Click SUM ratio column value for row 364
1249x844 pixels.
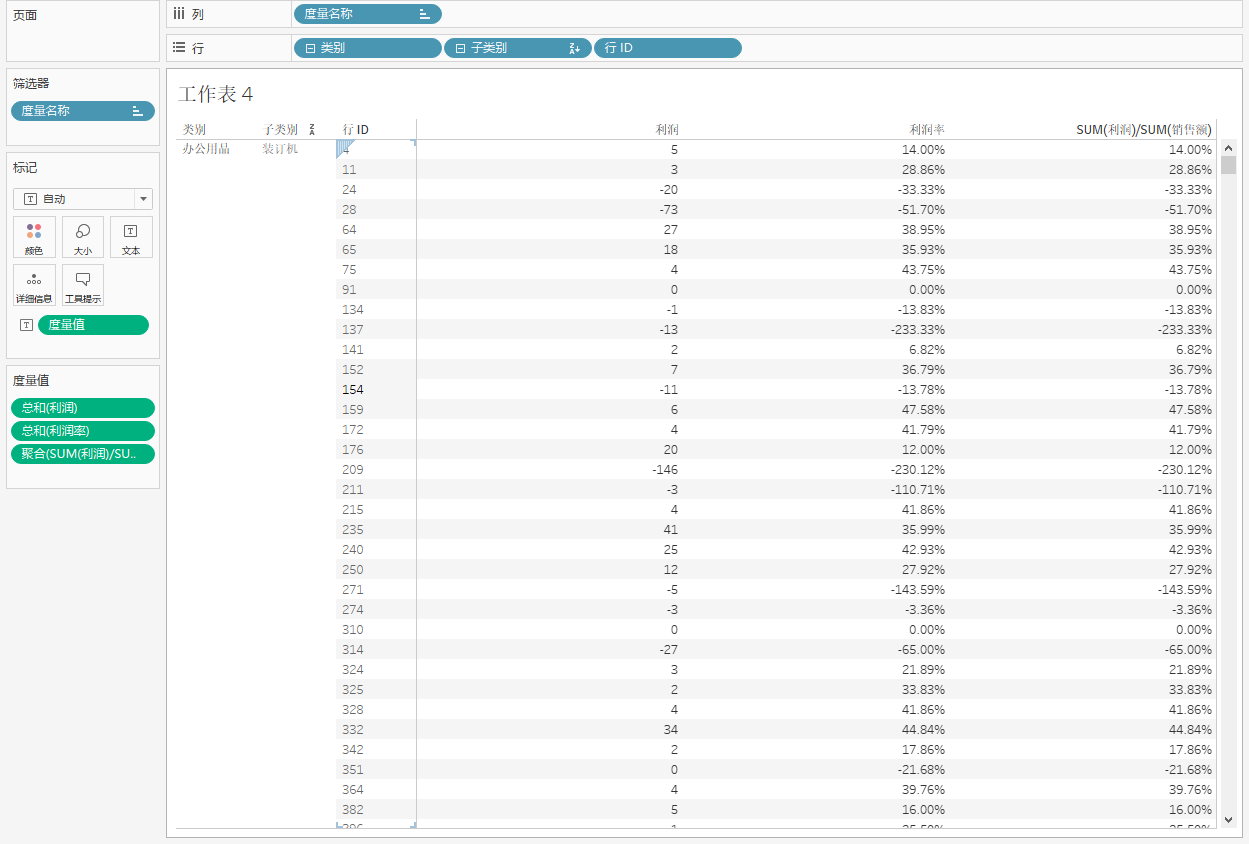click(1191, 790)
